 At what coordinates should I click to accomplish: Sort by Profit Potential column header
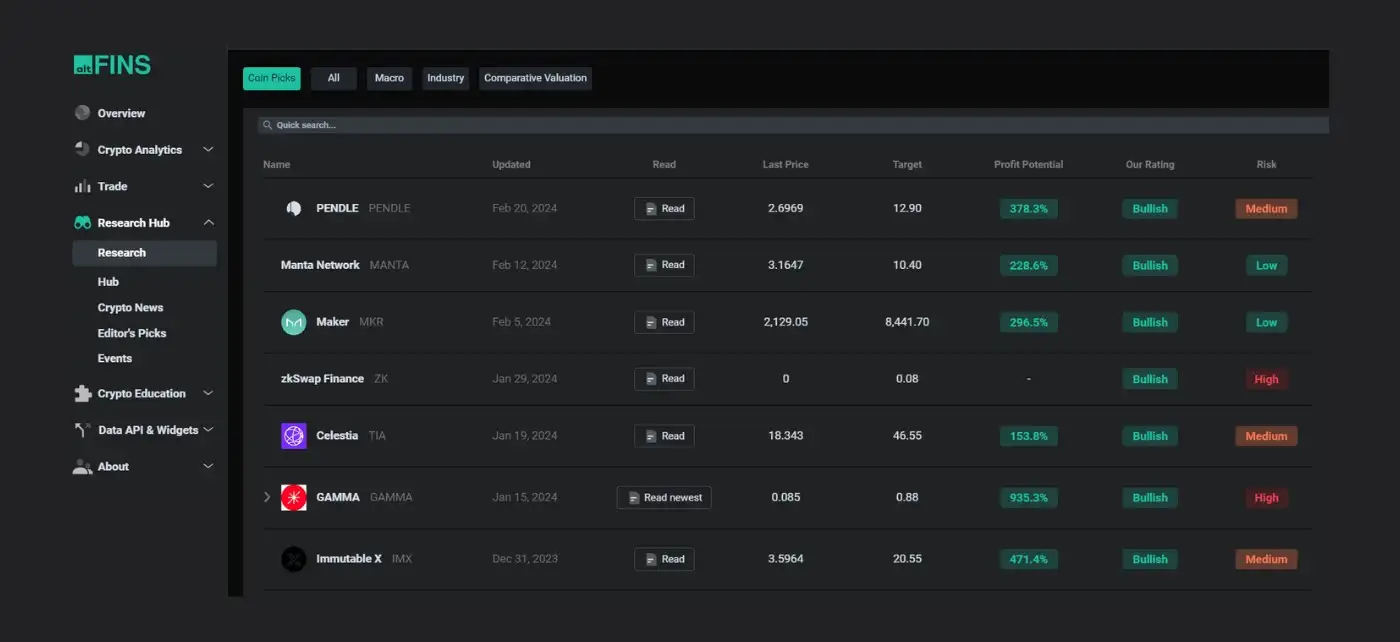click(x=1028, y=164)
